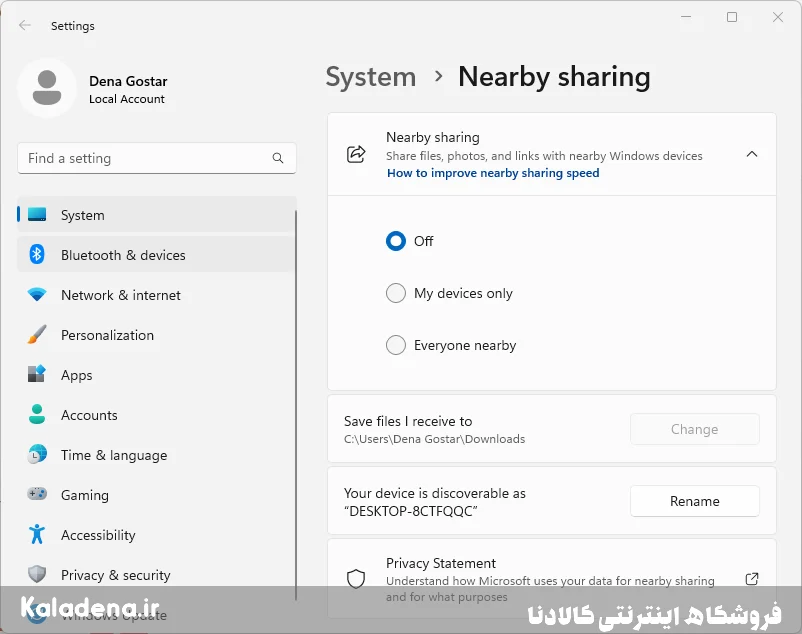Click the sidebar vertical scrollbar

pyautogui.click(x=296, y=404)
